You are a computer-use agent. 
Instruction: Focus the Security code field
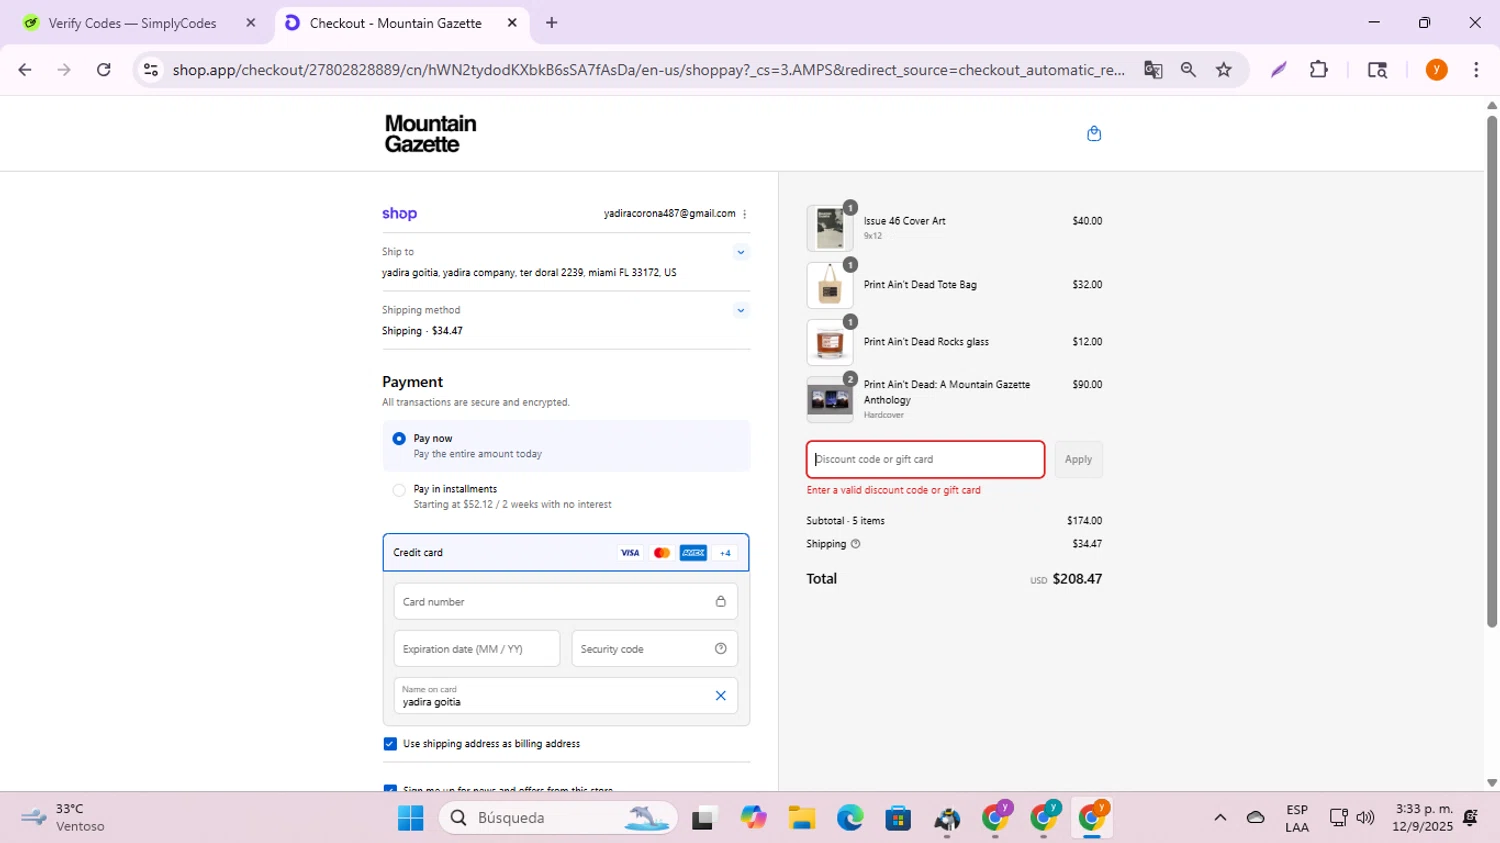pyautogui.click(x=655, y=649)
